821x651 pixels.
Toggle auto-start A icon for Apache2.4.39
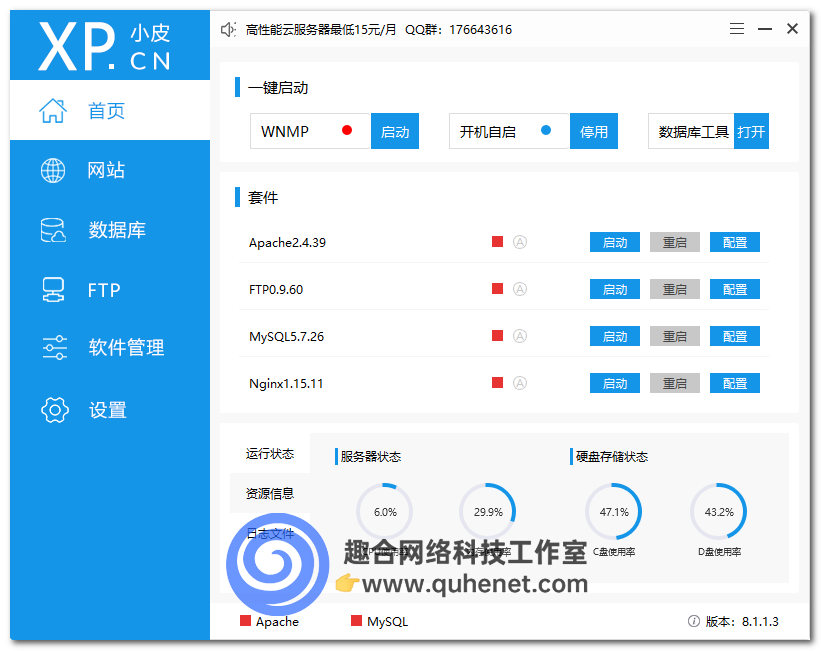[x=519, y=242]
